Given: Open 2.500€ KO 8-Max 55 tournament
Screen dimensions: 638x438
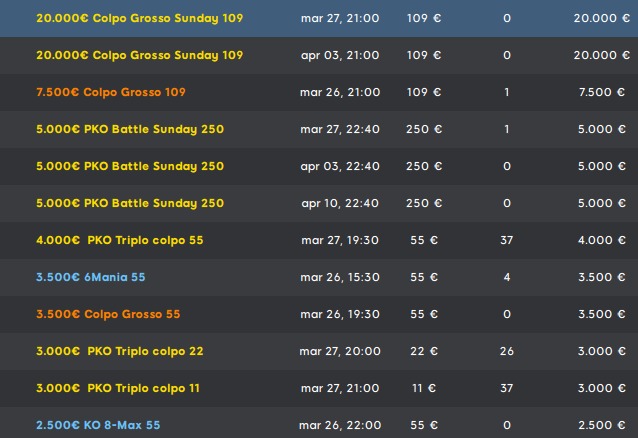Looking at the screenshot, I should (97, 425).
